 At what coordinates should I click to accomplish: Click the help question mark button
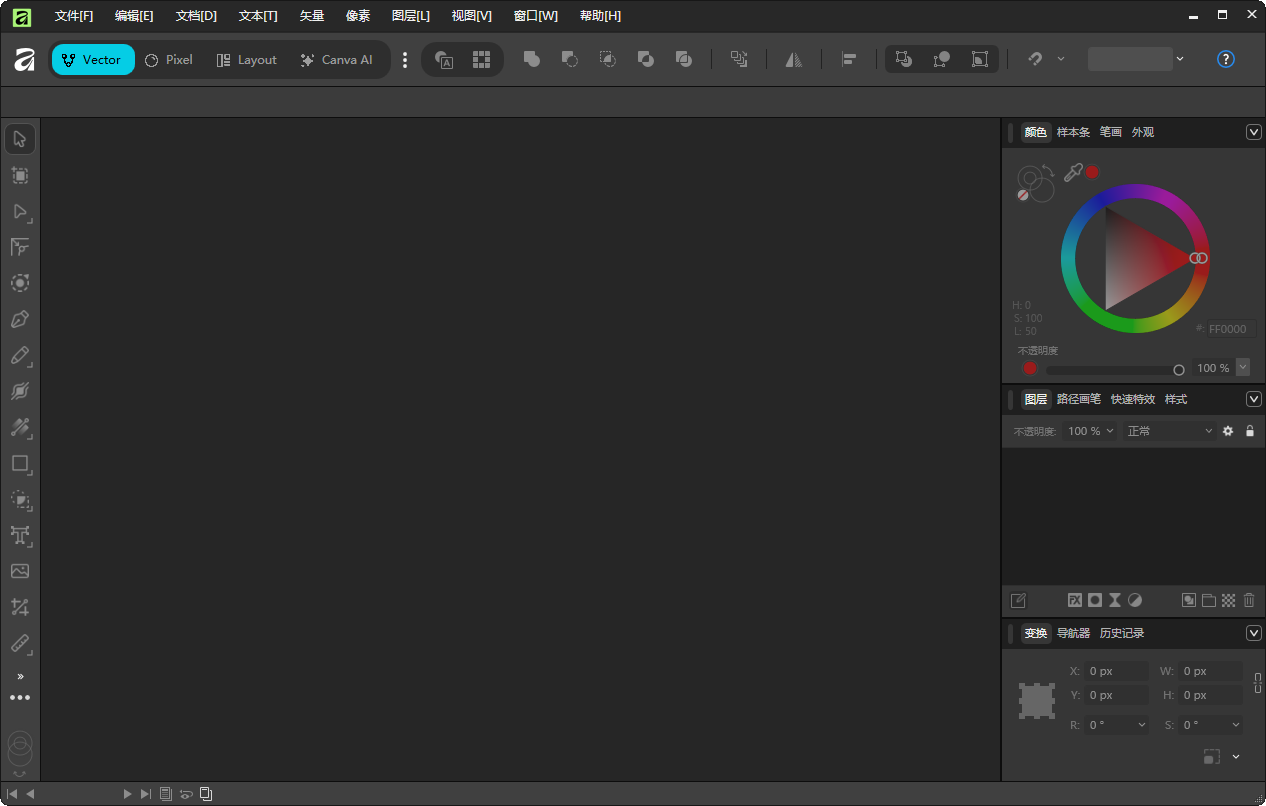(x=1225, y=59)
